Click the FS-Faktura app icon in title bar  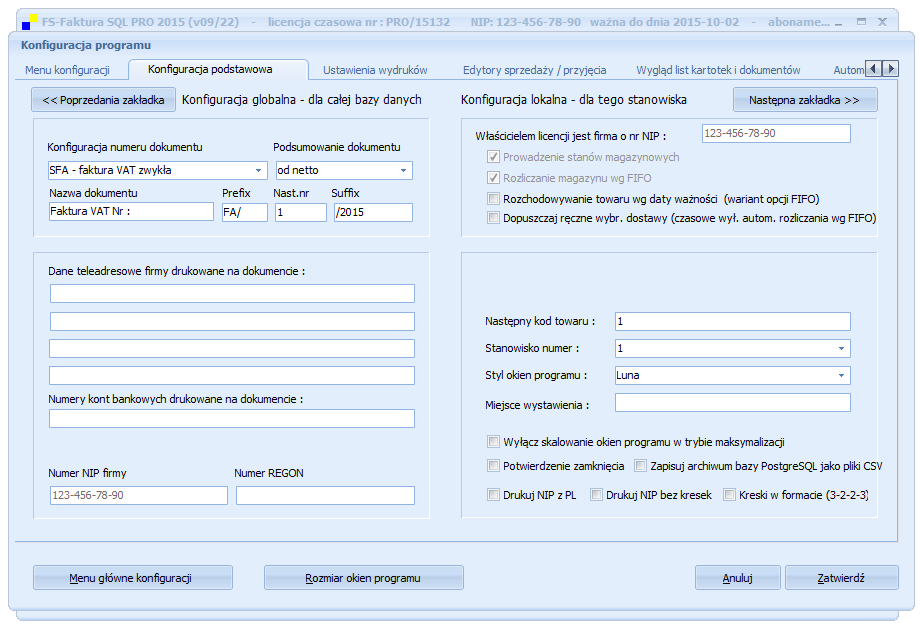tap(29, 22)
